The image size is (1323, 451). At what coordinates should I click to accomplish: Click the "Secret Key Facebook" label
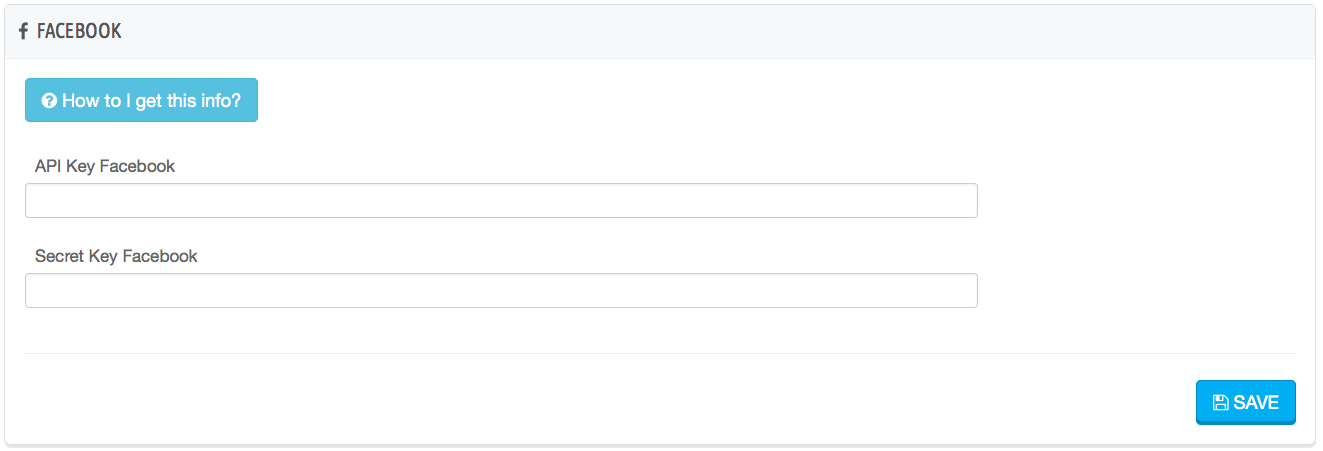(116, 256)
